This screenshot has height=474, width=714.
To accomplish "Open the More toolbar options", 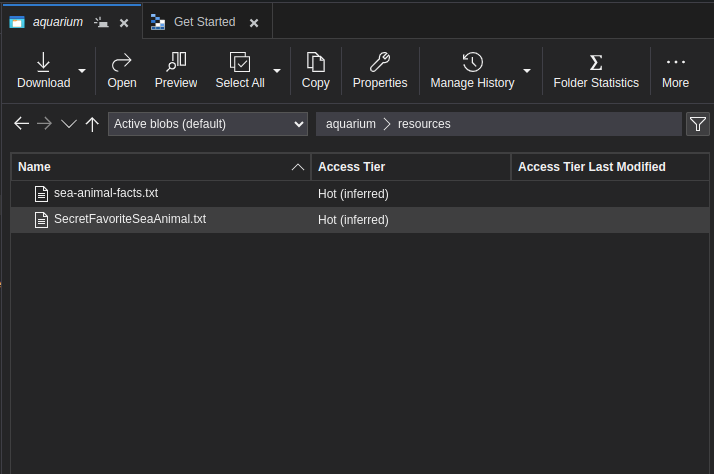I will [x=675, y=63].
